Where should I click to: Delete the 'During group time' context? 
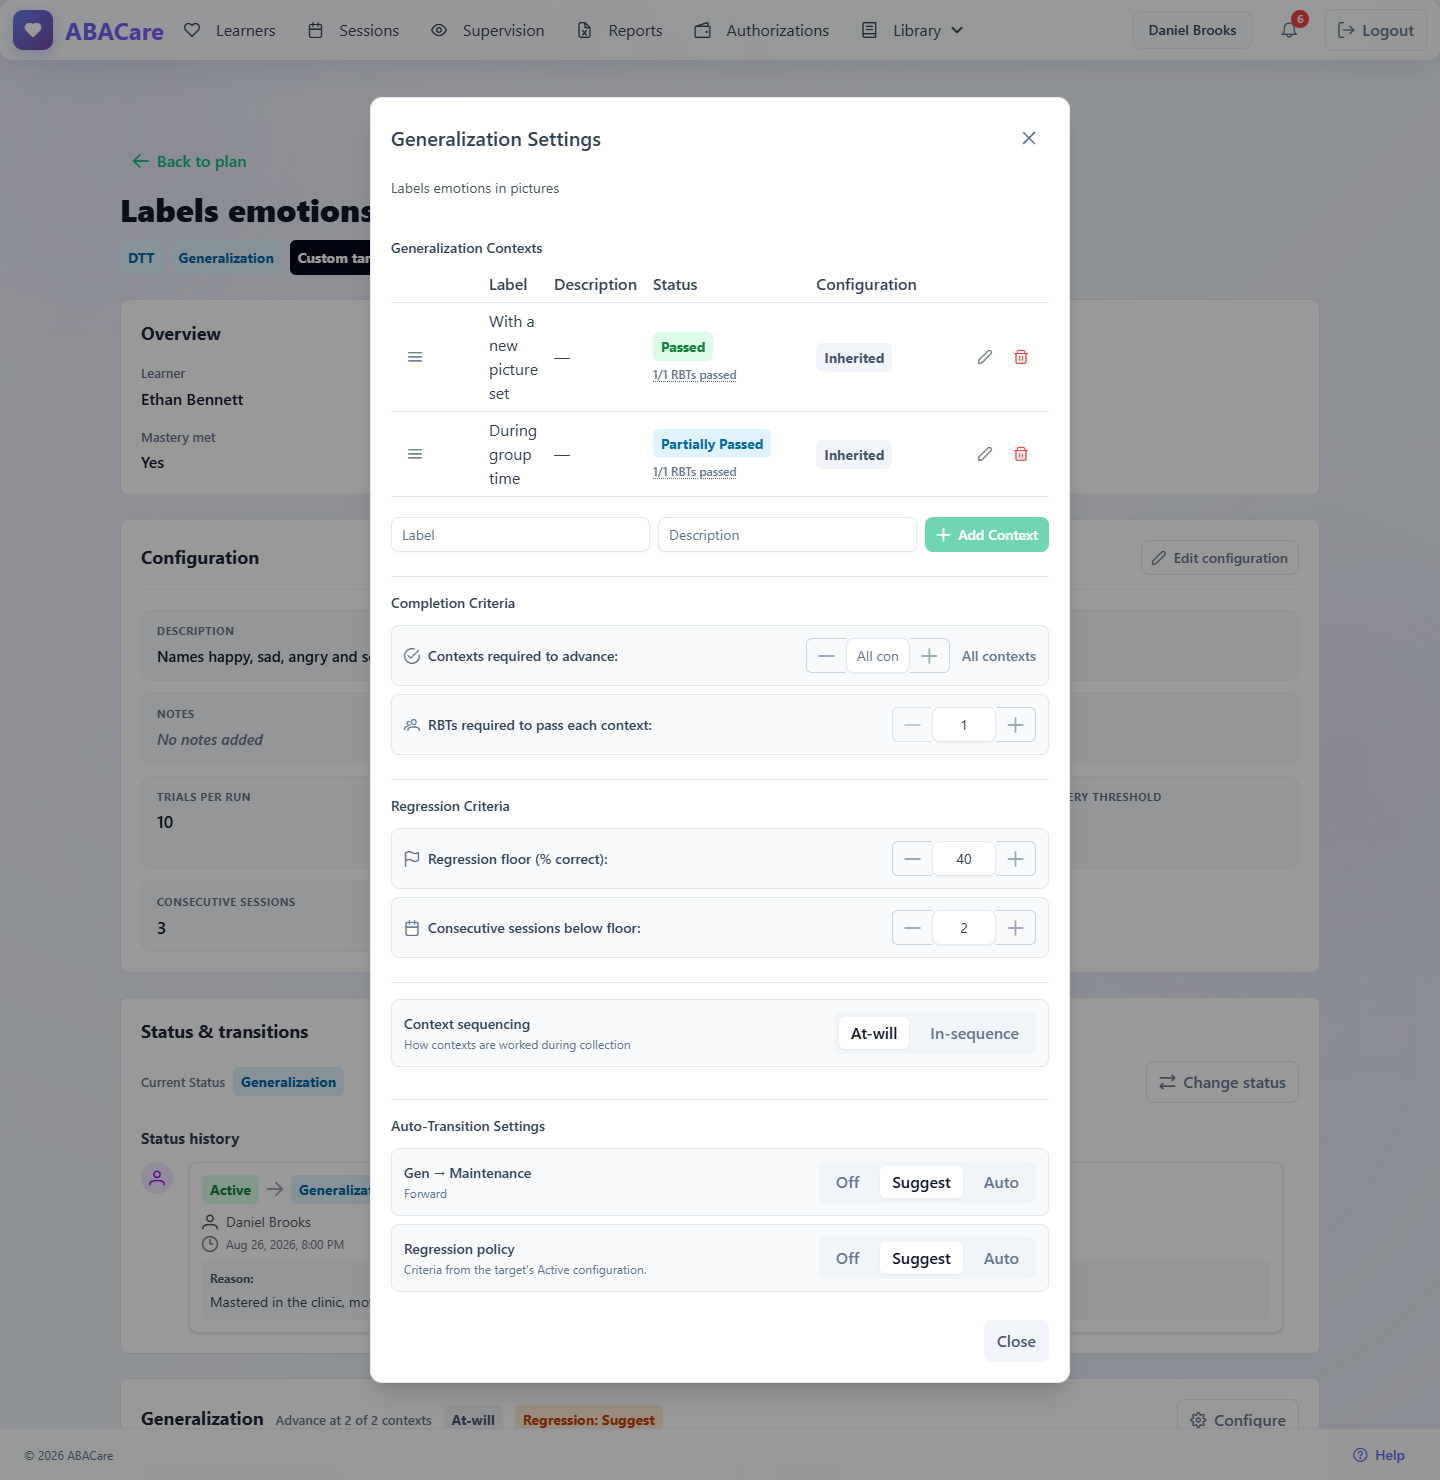point(1021,454)
